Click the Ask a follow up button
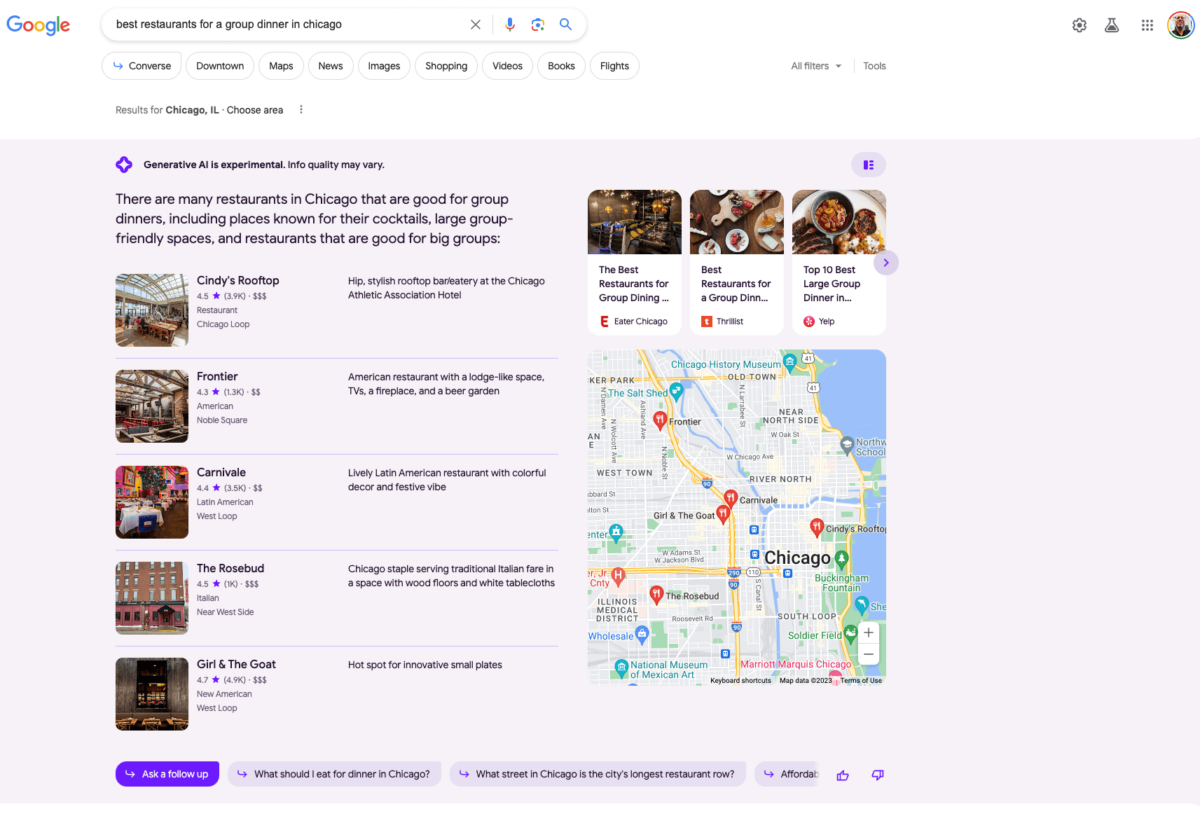 pos(167,774)
